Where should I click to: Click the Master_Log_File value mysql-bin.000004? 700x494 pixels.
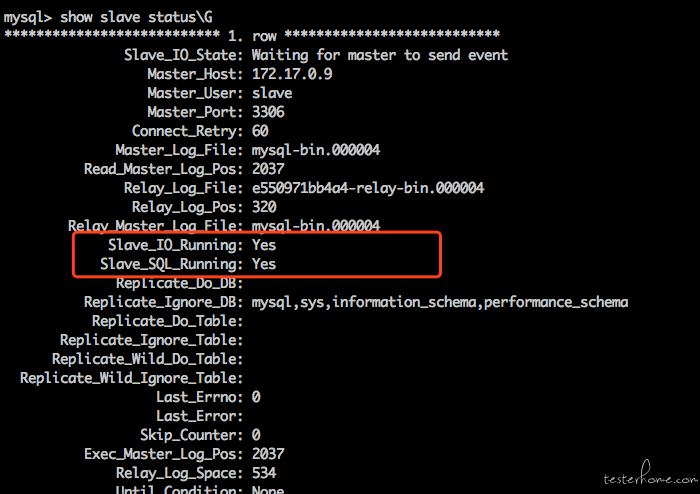316,150
